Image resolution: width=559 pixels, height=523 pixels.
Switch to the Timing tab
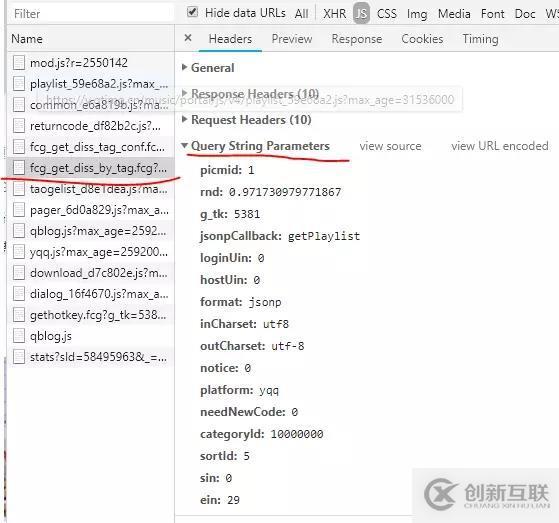[x=480, y=39]
